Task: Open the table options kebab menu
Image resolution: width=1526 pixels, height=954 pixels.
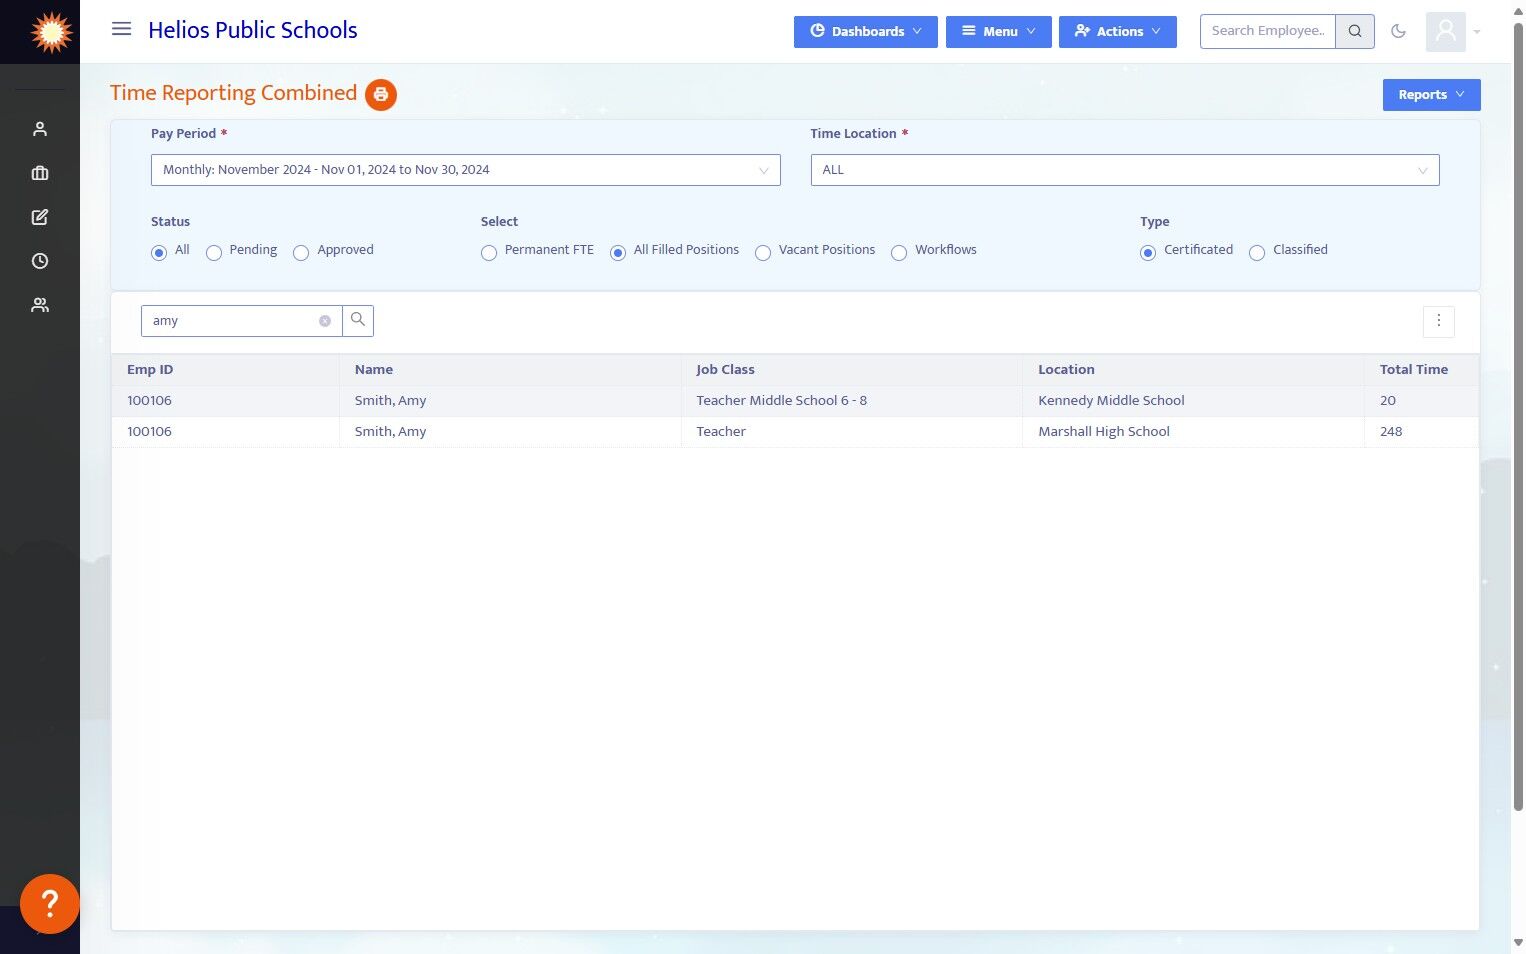Action: coord(1439,321)
